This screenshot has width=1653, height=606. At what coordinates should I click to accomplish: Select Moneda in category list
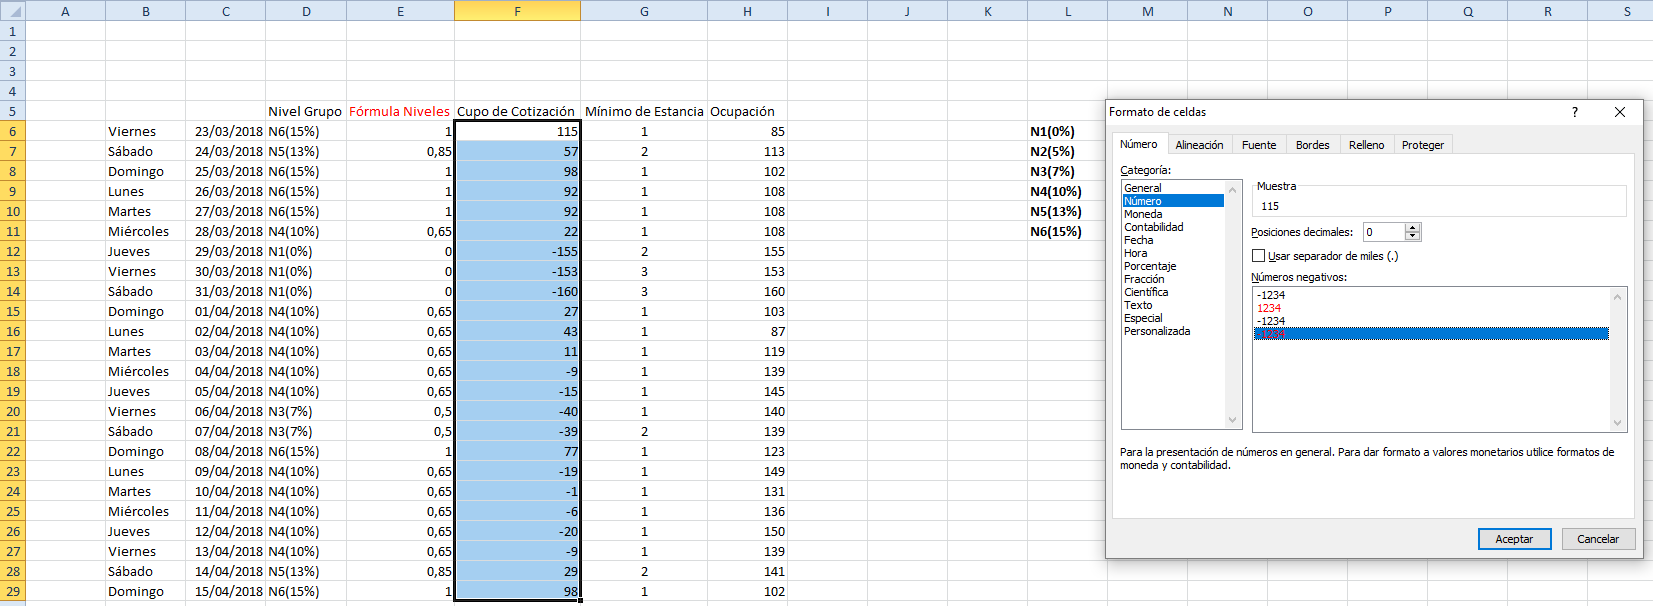(x=1143, y=214)
